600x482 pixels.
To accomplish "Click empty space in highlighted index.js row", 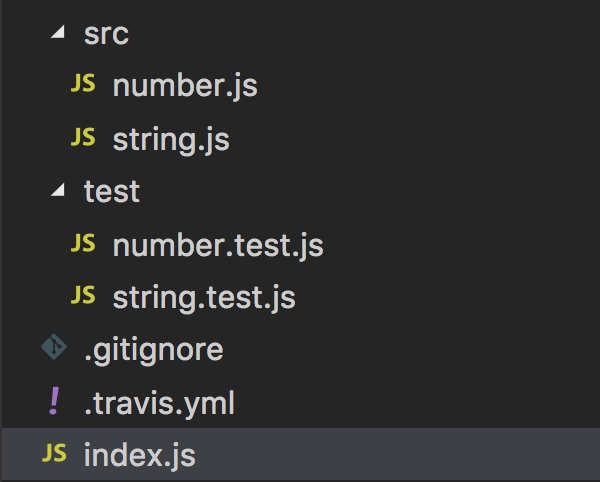I will tap(400, 455).
